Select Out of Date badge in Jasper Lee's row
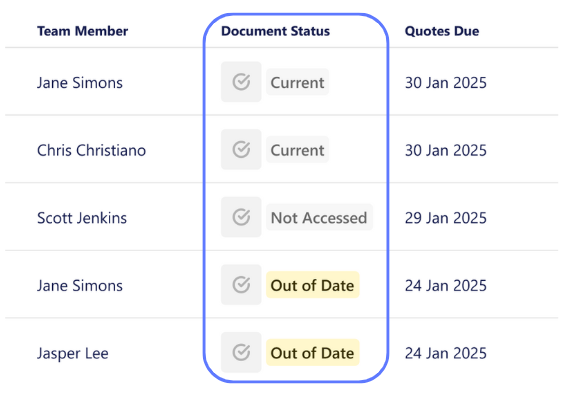Screen dimensions: 562x412 point(313,353)
